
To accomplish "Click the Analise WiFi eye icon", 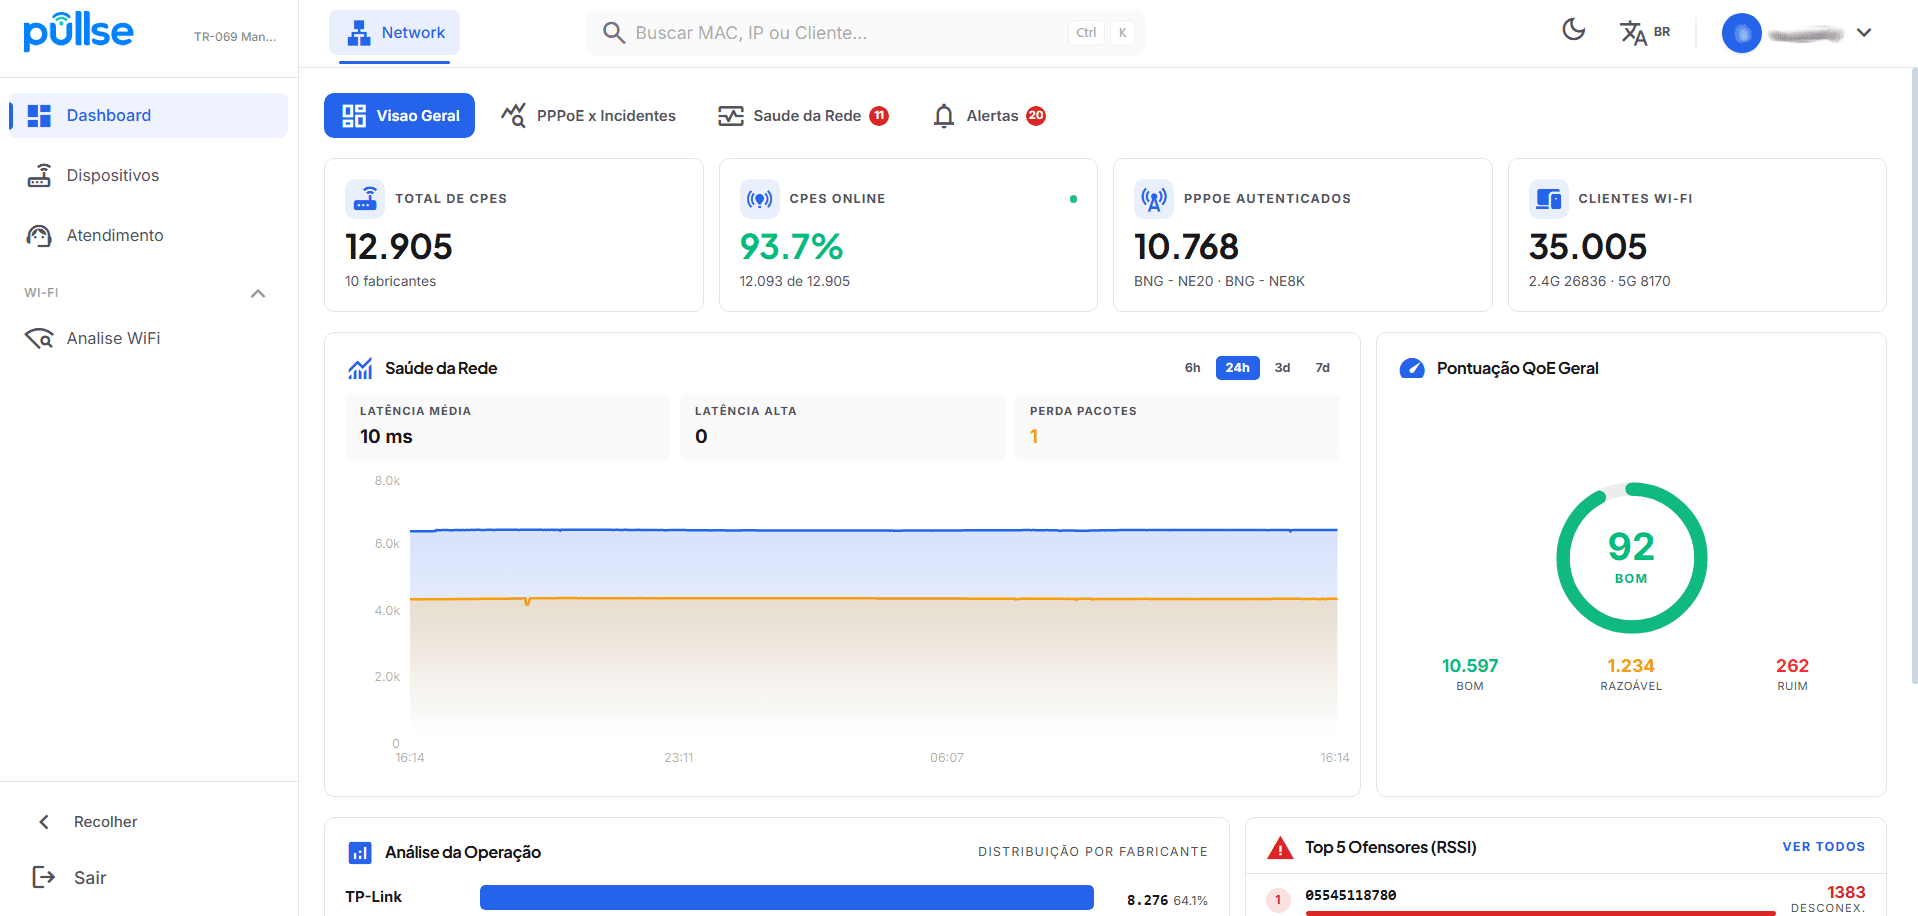I will pyautogui.click(x=39, y=338).
